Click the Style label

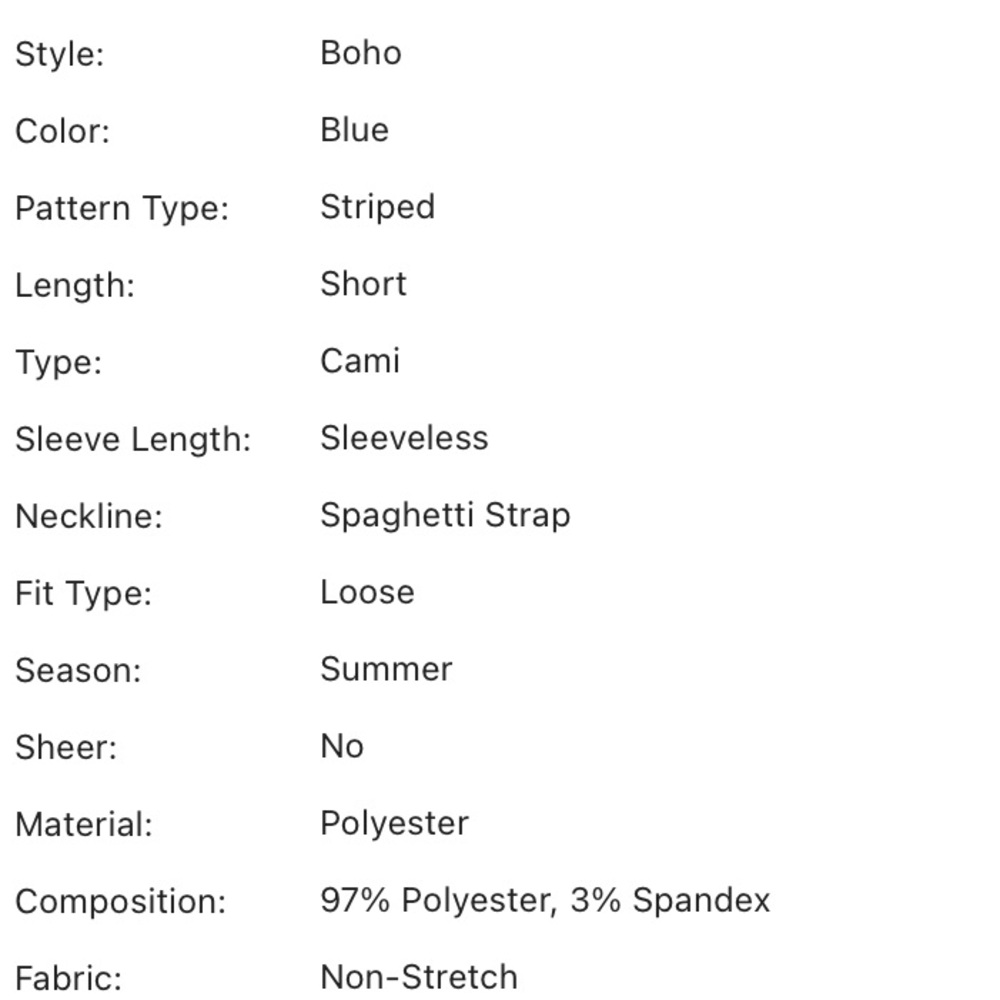coord(59,54)
